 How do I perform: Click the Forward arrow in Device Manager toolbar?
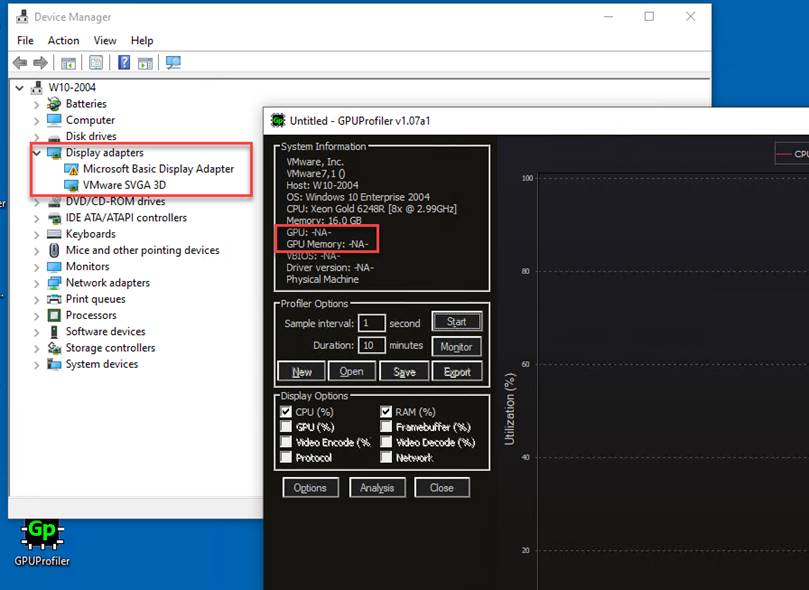click(40, 63)
